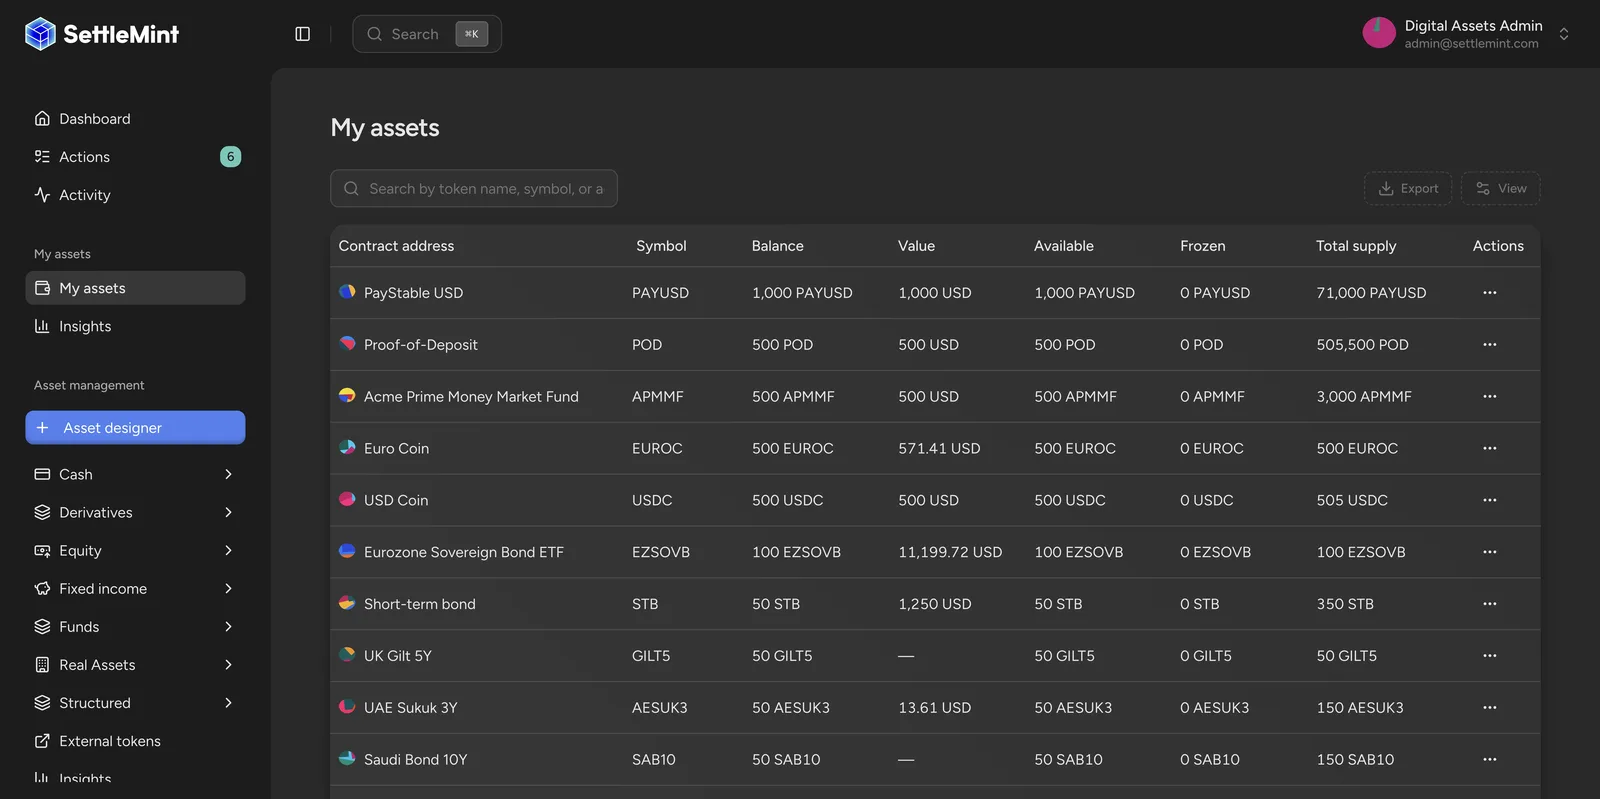Click the global Search box
The height and width of the screenshot is (799, 1600).
(x=427, y=34)
